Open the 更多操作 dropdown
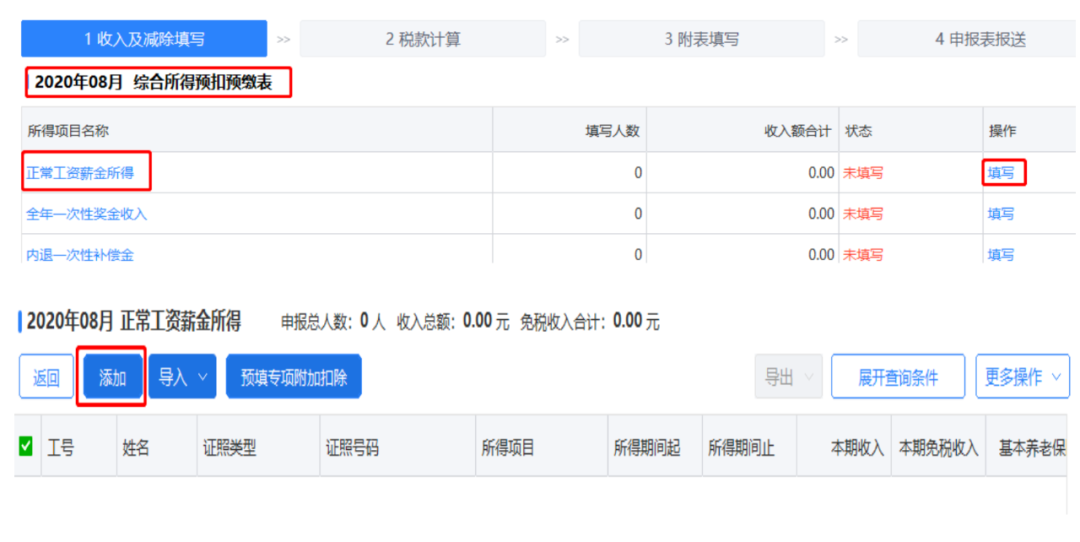Image resolution: width=1080 pixels, height=542 pixels. 1023,377
